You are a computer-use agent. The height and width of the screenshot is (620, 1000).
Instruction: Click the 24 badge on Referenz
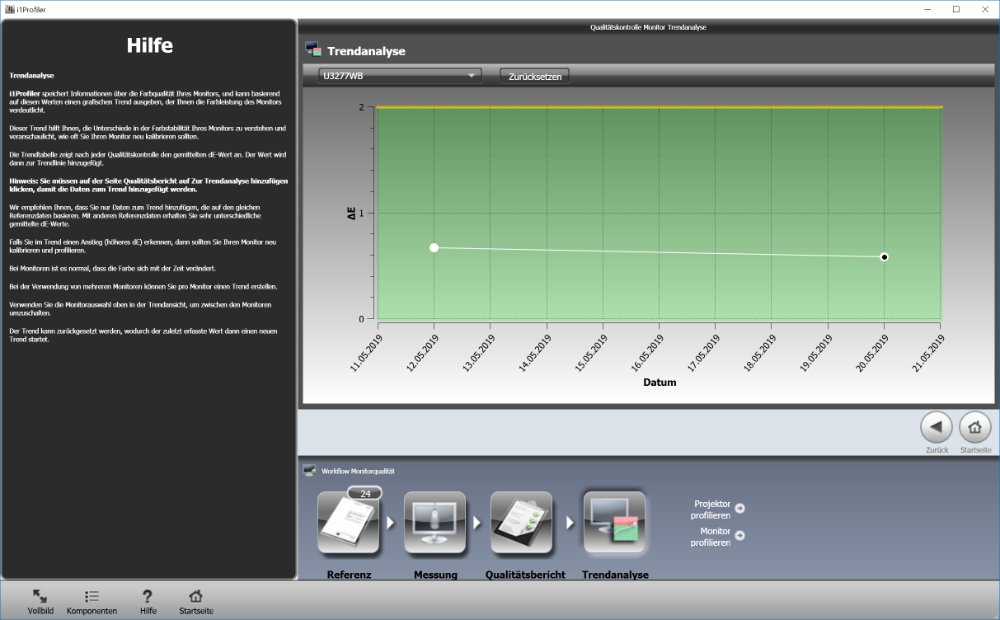coord(365,493)
